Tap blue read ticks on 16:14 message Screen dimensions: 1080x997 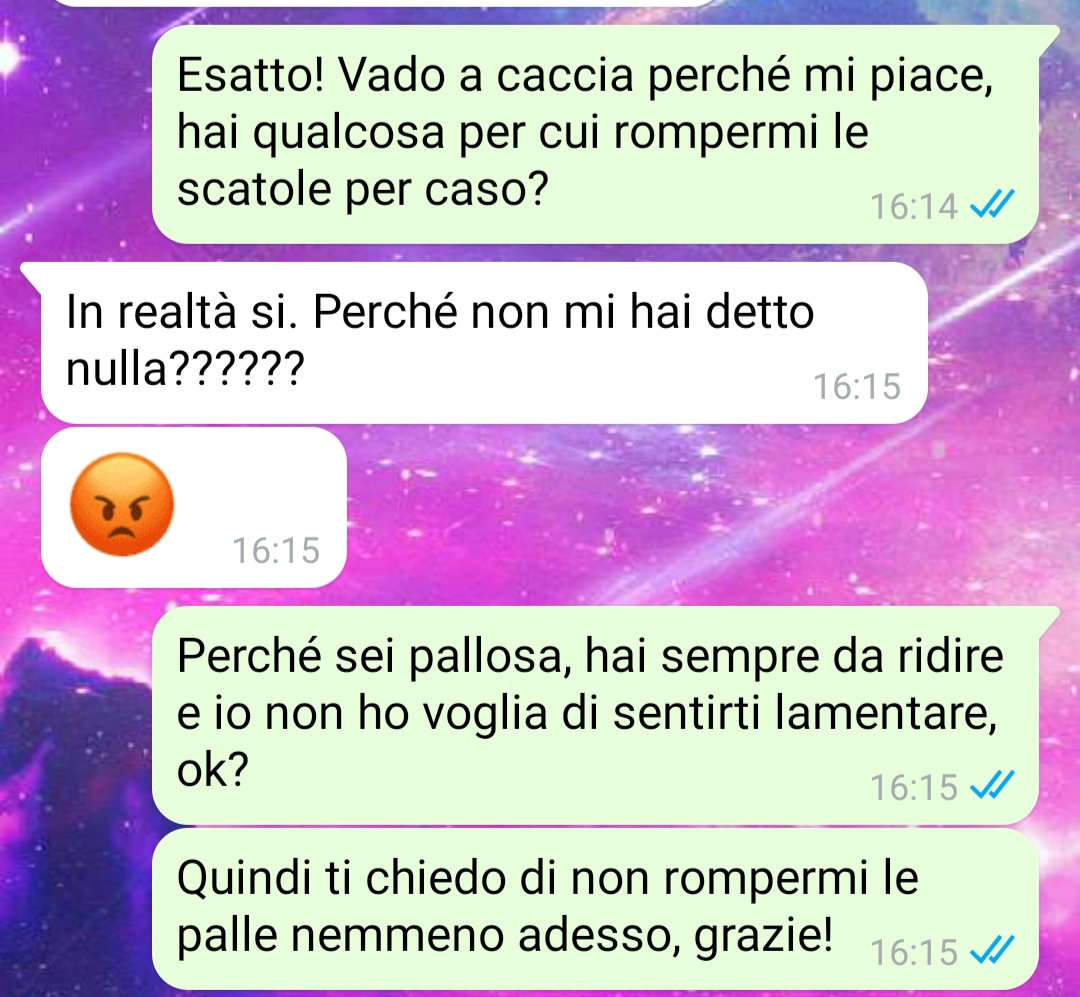(x=992, y=205)
